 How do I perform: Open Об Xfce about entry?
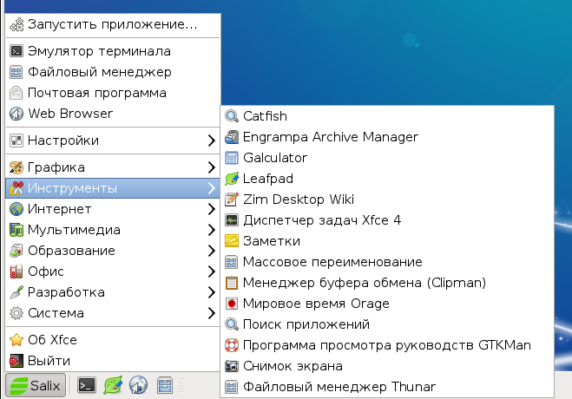112,340
